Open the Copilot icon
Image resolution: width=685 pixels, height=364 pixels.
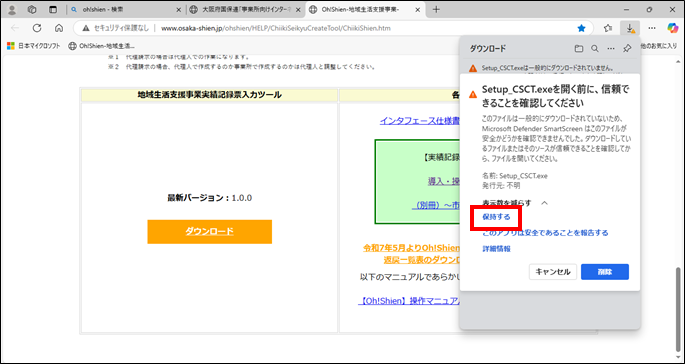[672, 28]
